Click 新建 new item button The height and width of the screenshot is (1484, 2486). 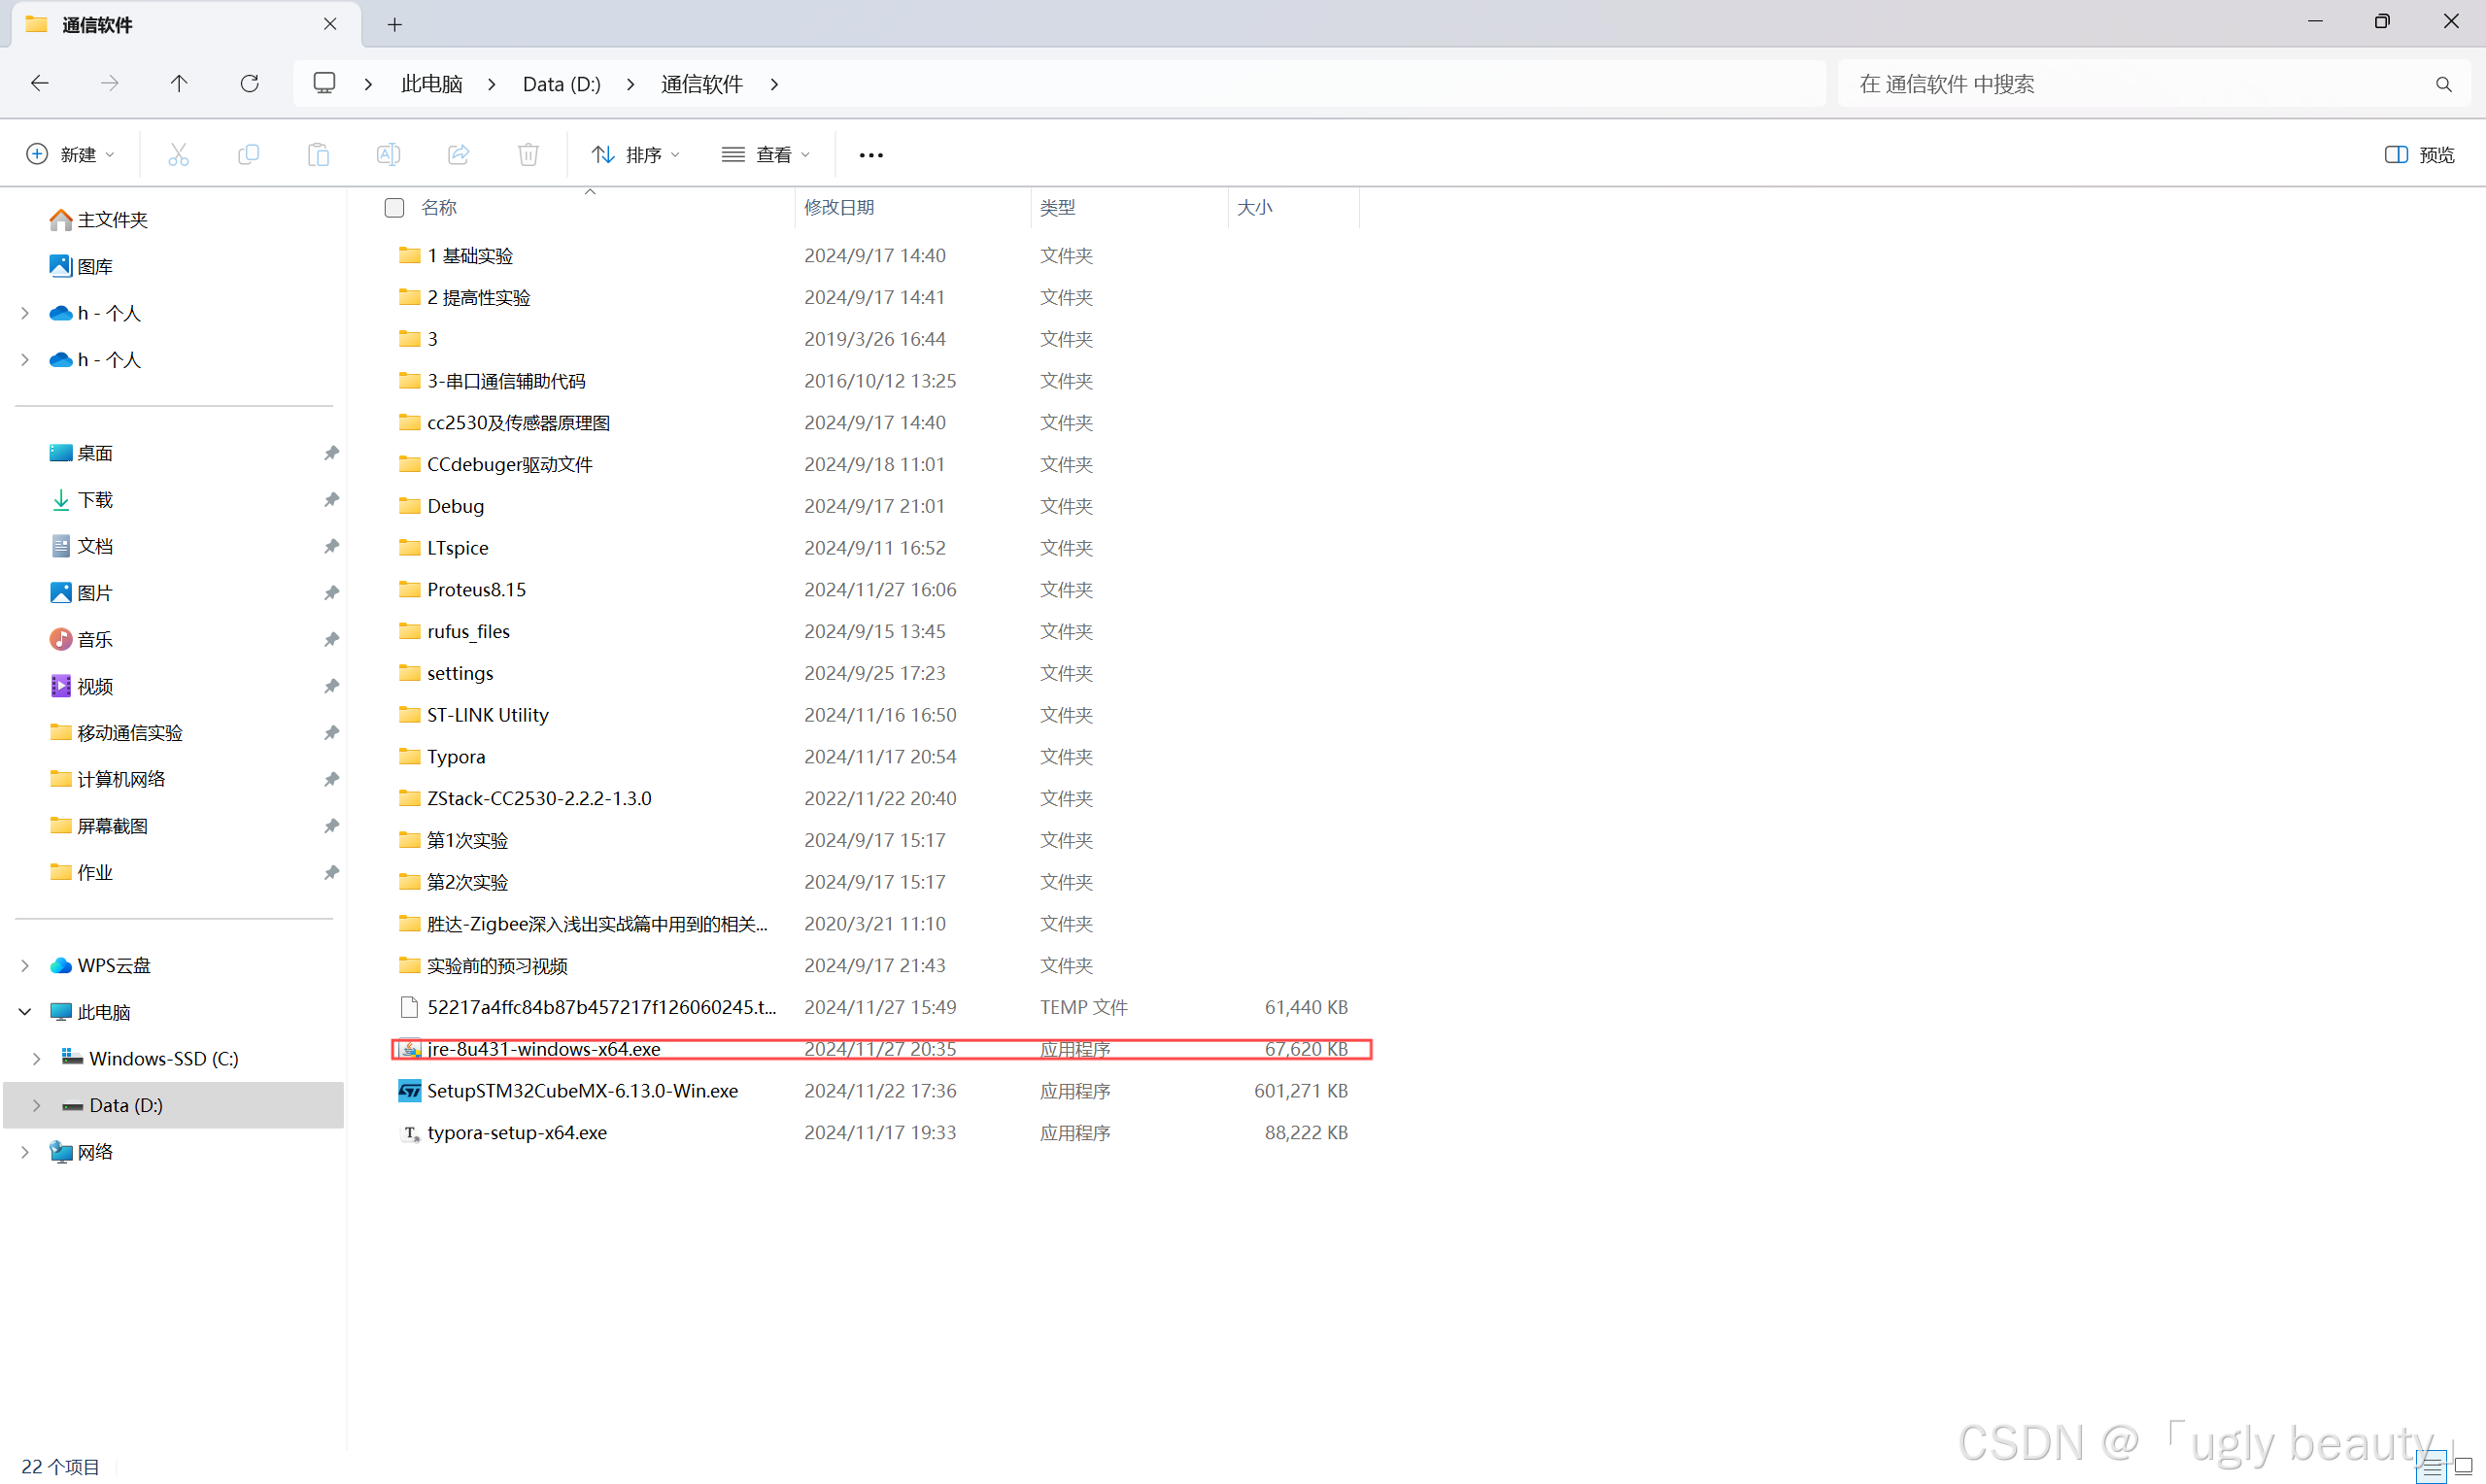pos(70,154)
